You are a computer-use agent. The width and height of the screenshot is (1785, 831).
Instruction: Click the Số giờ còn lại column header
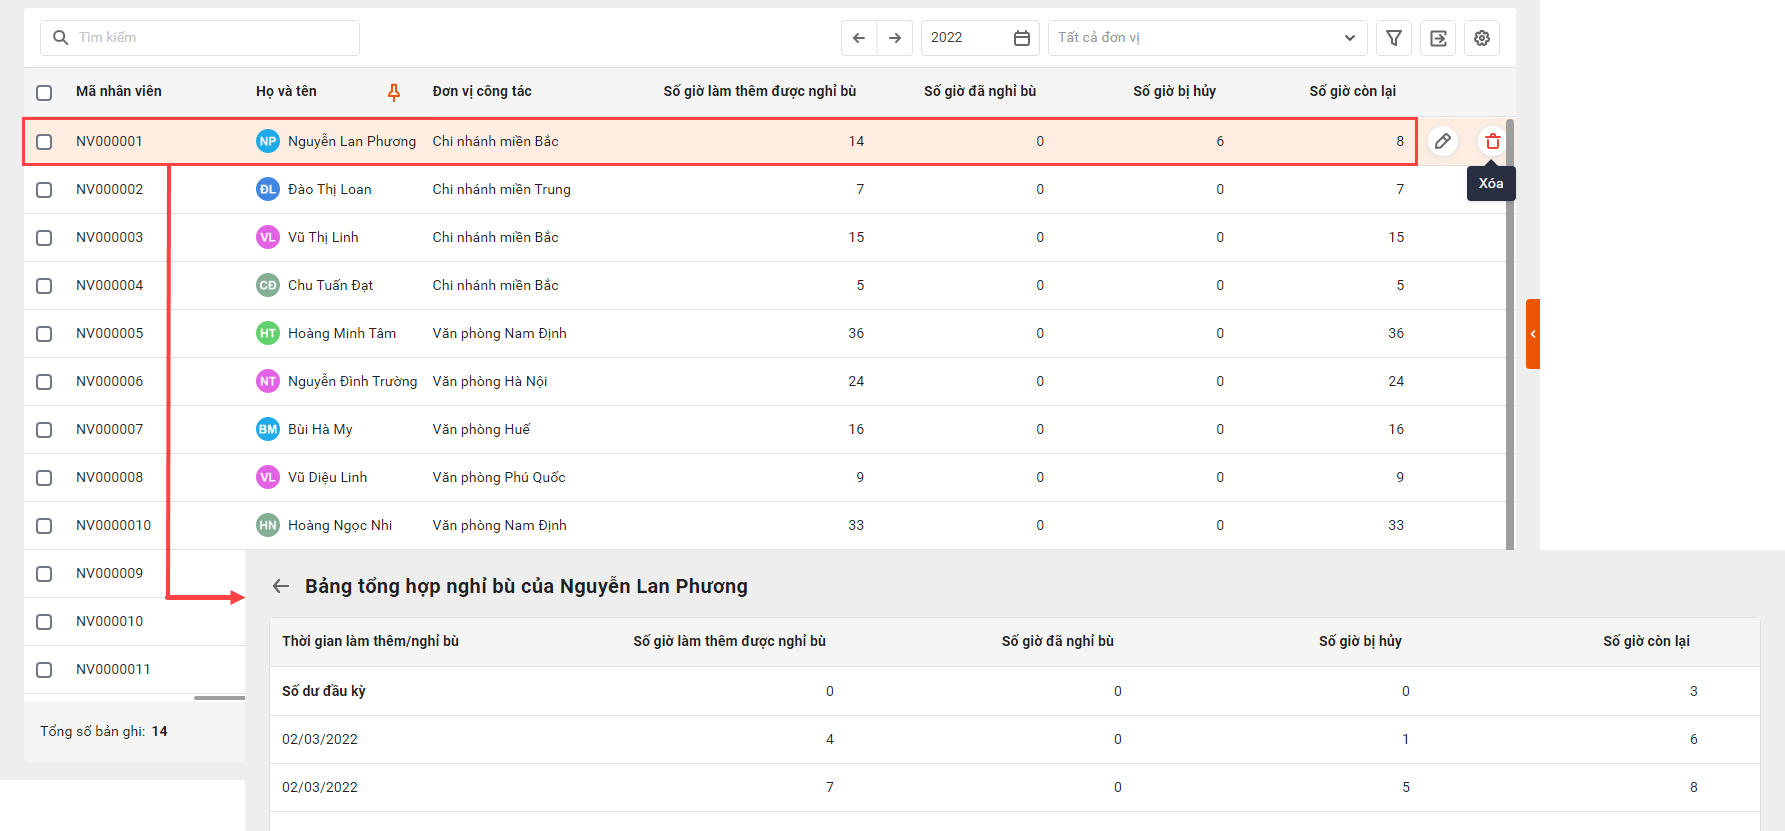point(1352,91)
